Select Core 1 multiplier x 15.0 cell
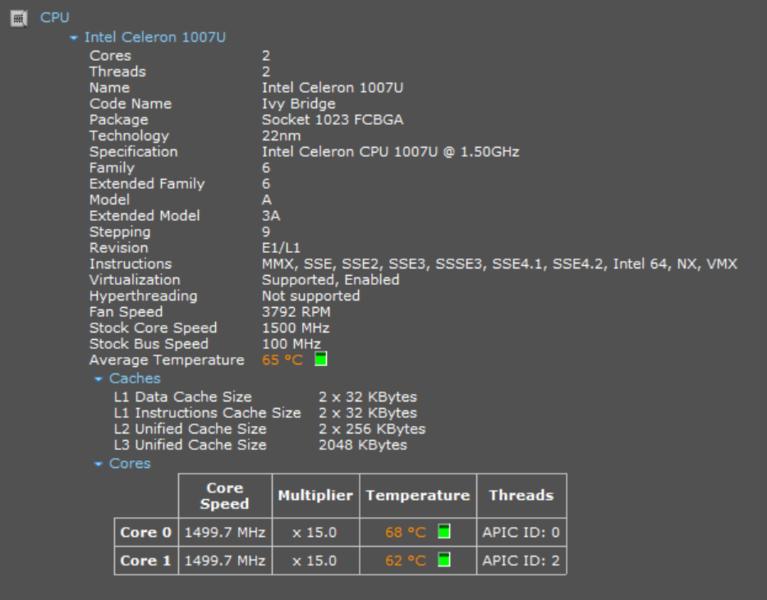 point(316,560)
